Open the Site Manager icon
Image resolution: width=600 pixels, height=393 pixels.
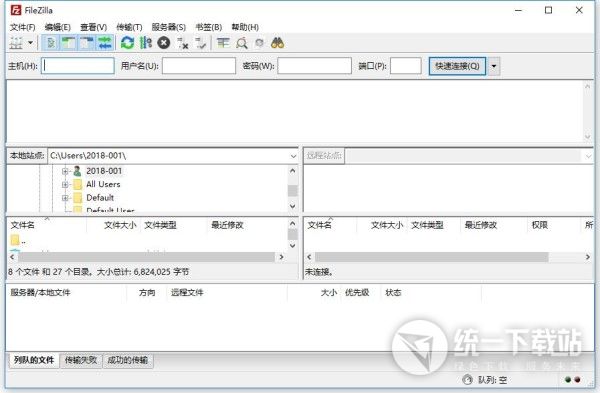[x=16, y=43]
